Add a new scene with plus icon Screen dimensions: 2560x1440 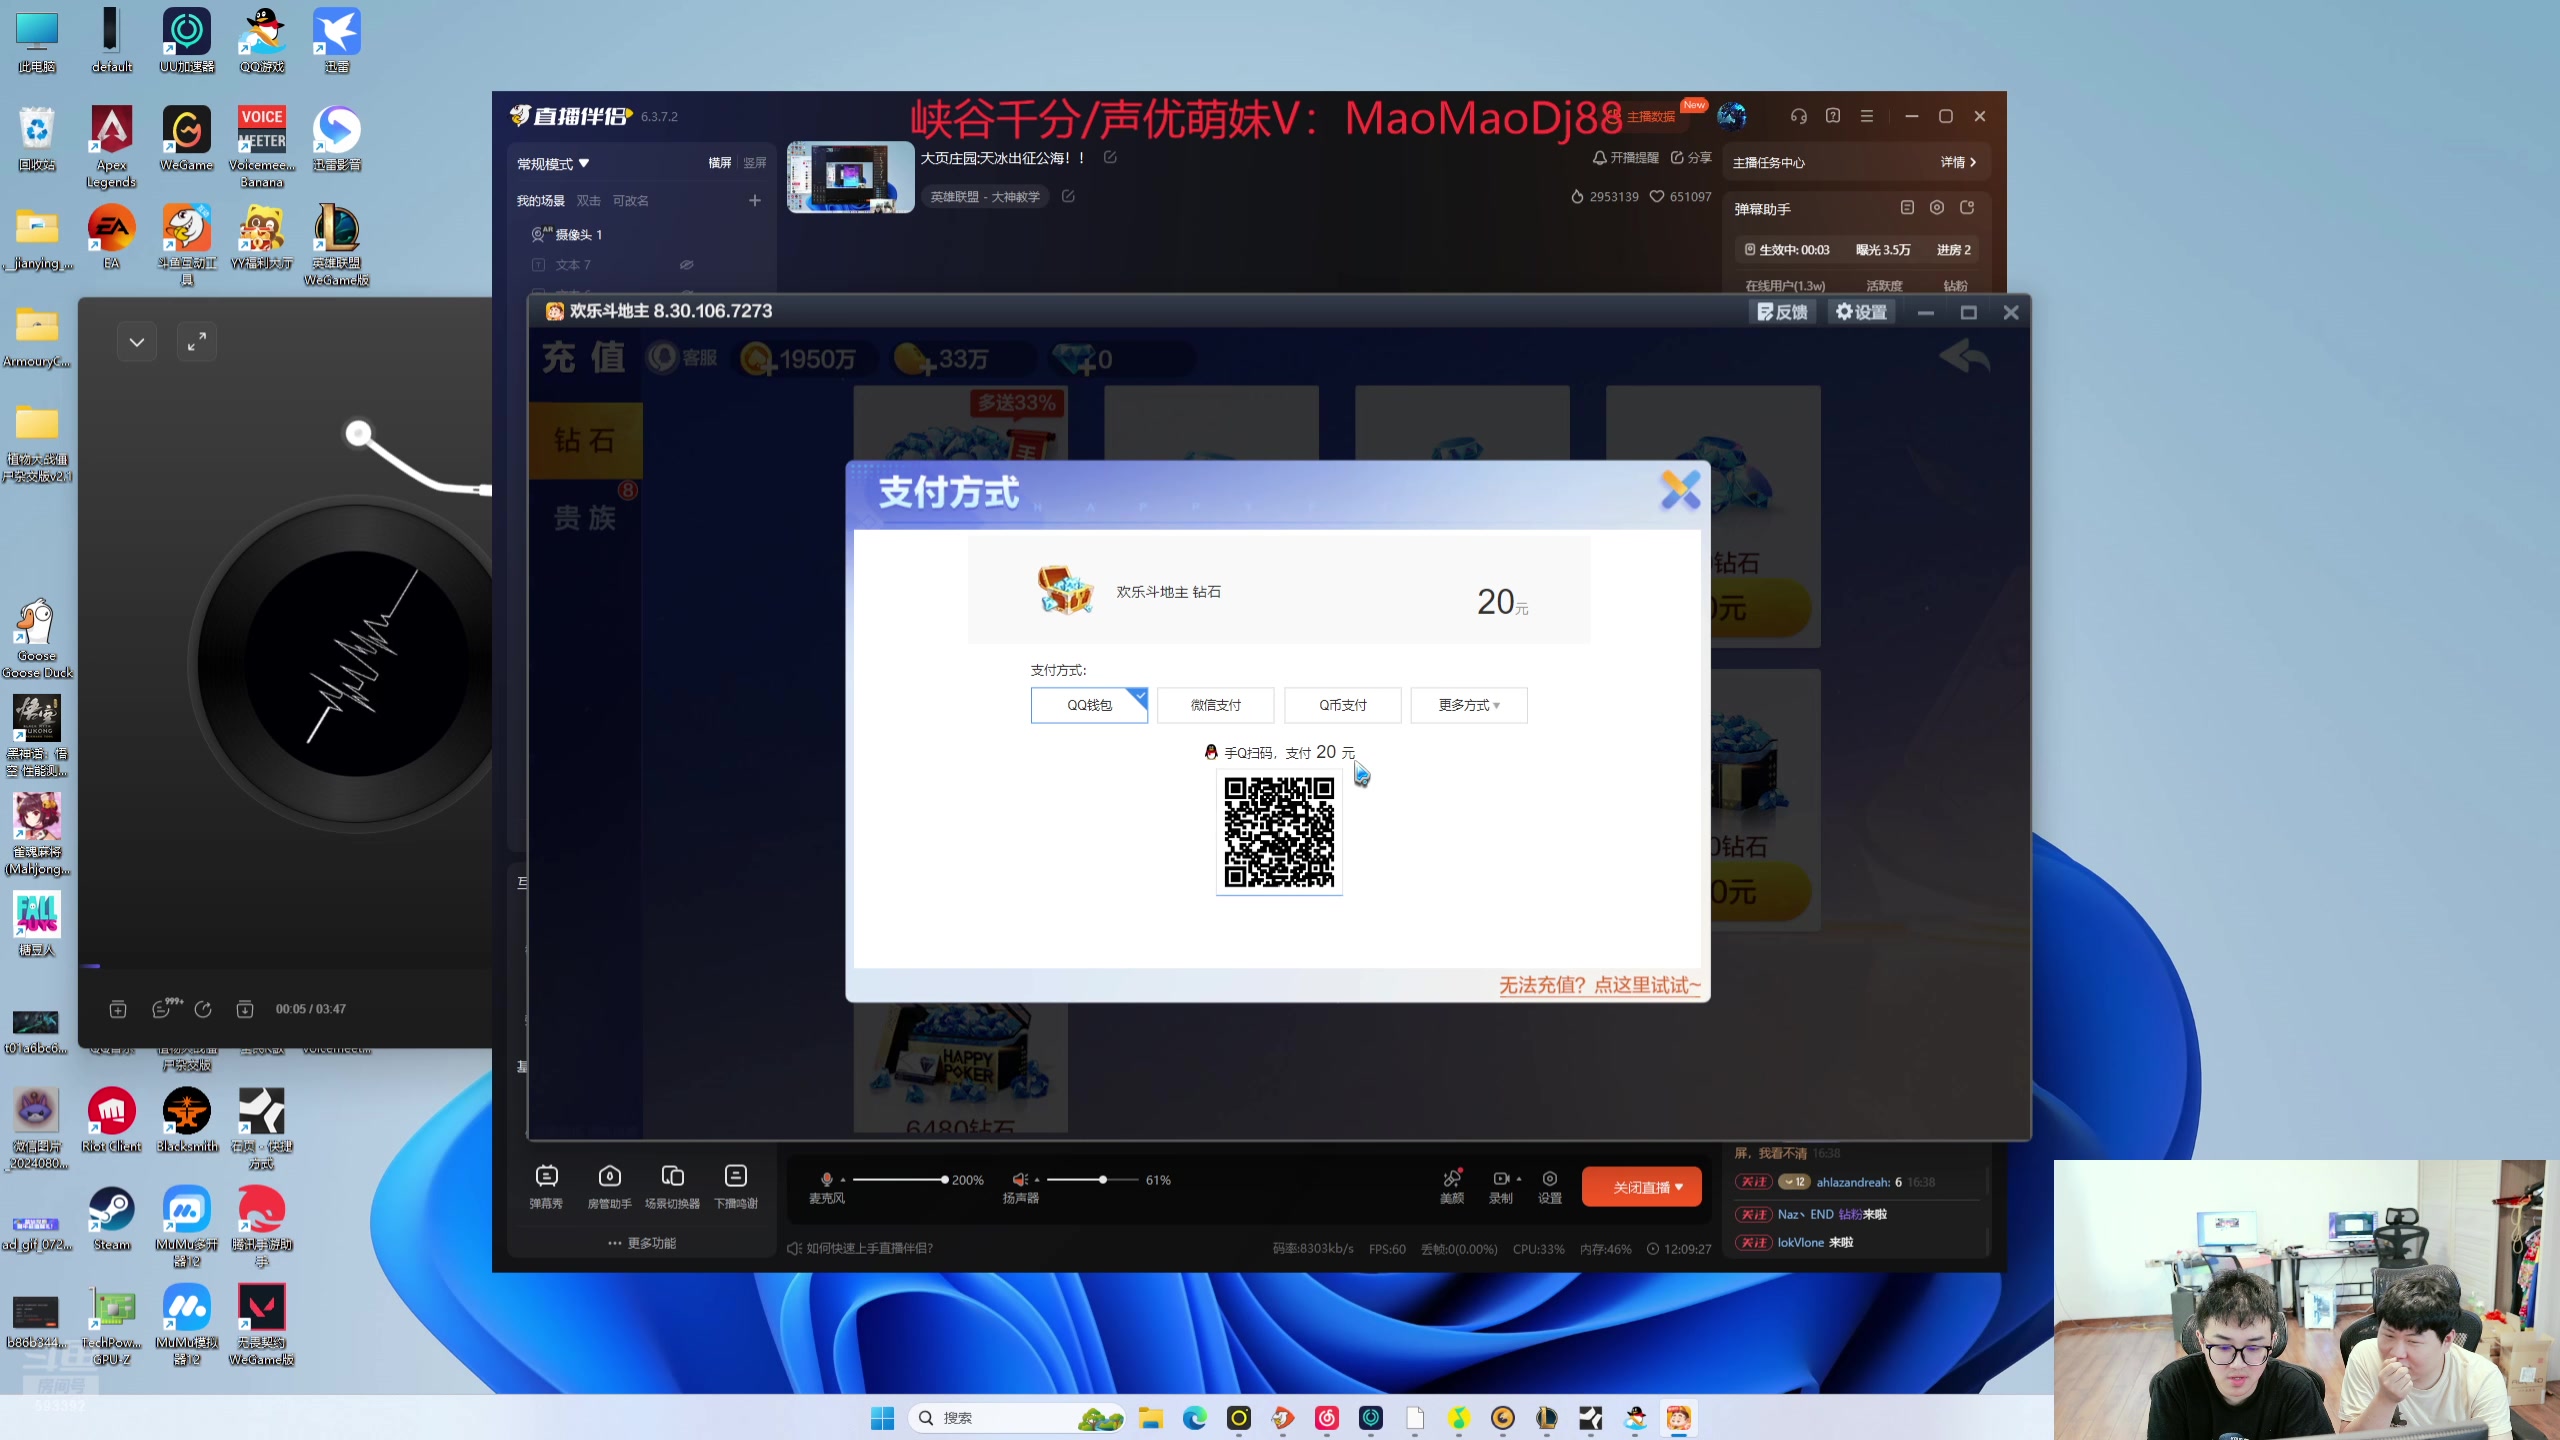click(x=755, y=201)
